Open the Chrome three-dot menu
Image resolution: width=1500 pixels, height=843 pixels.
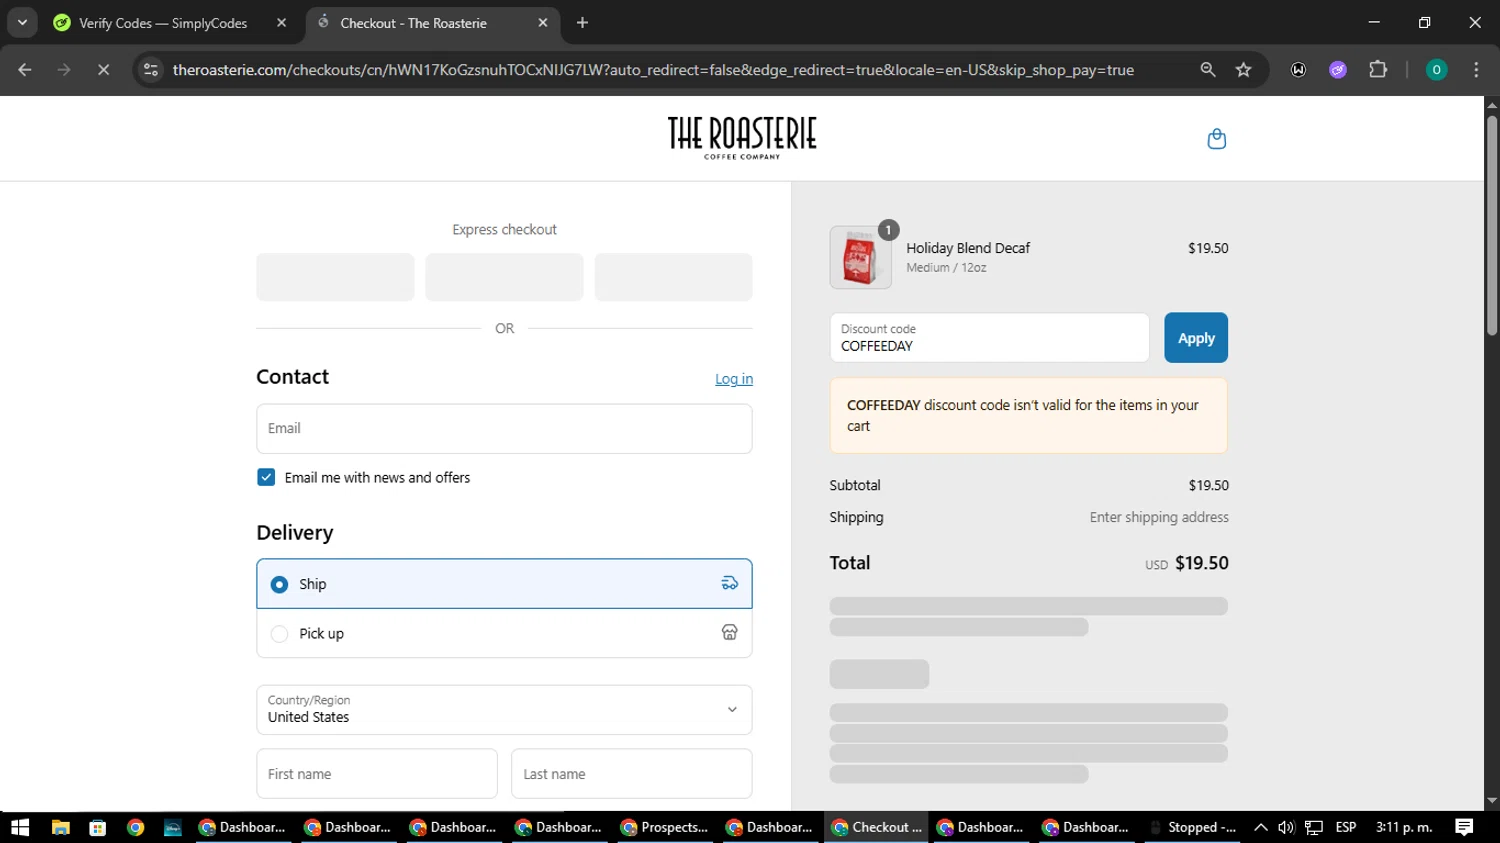[1476, 70]
